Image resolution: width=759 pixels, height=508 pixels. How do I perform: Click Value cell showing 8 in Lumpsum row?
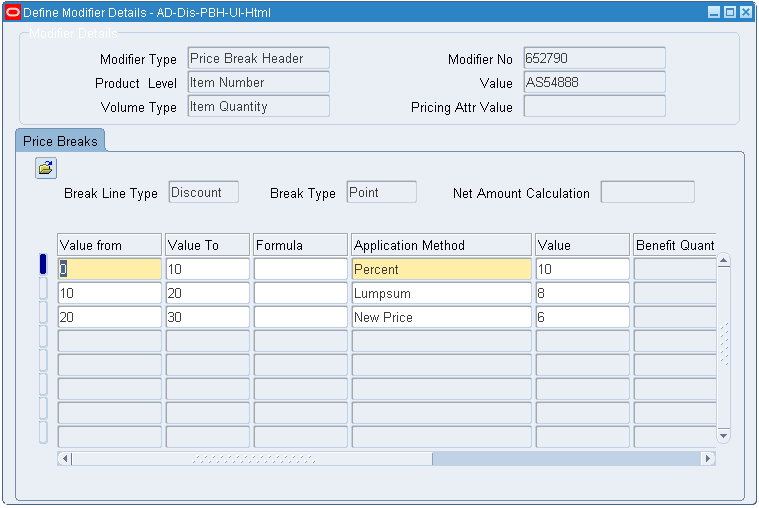tap(583, 293)
